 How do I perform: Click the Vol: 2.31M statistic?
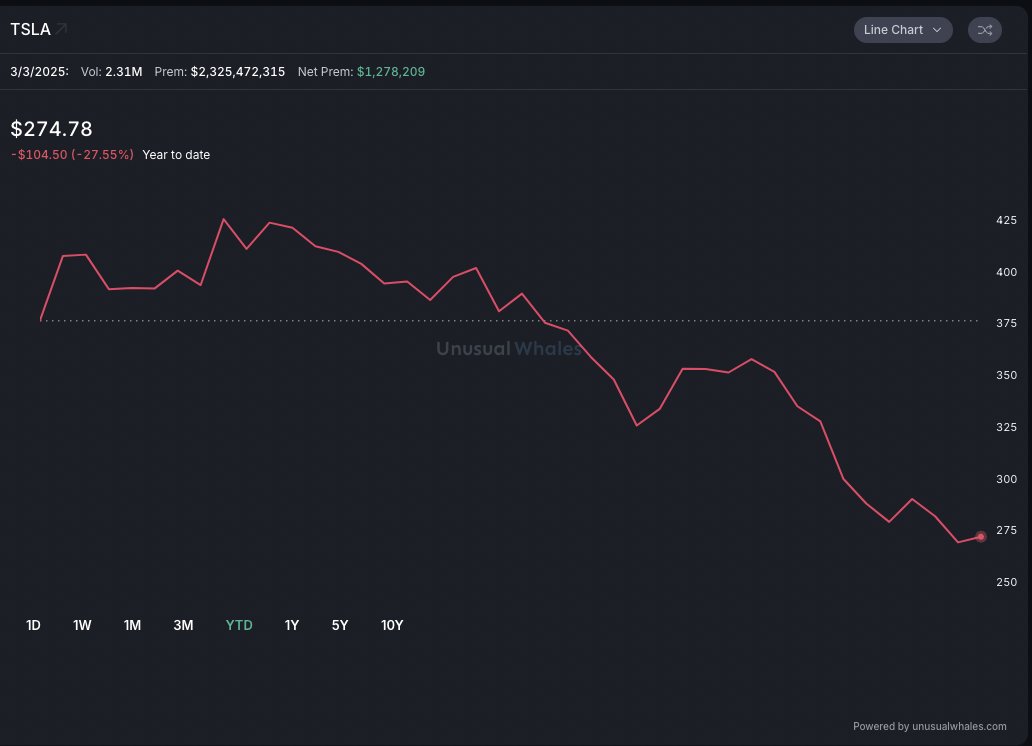click(x=113, y=71)
